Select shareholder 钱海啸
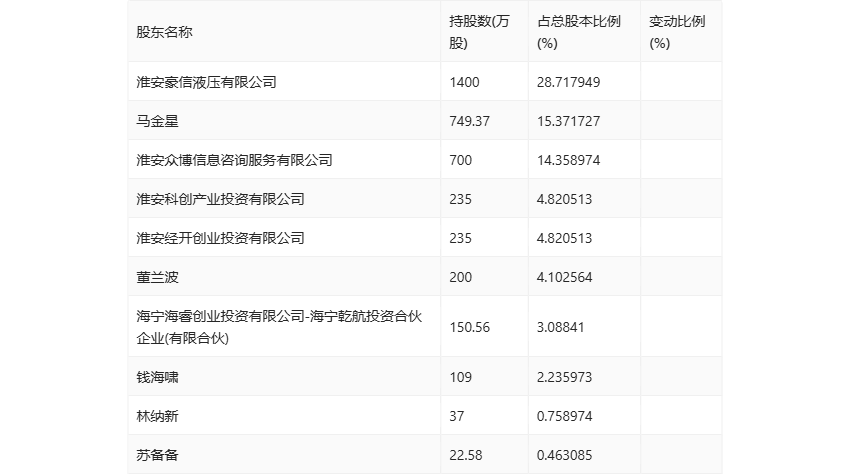The height and width of the screenshot is (474, 850). [157, 377]
